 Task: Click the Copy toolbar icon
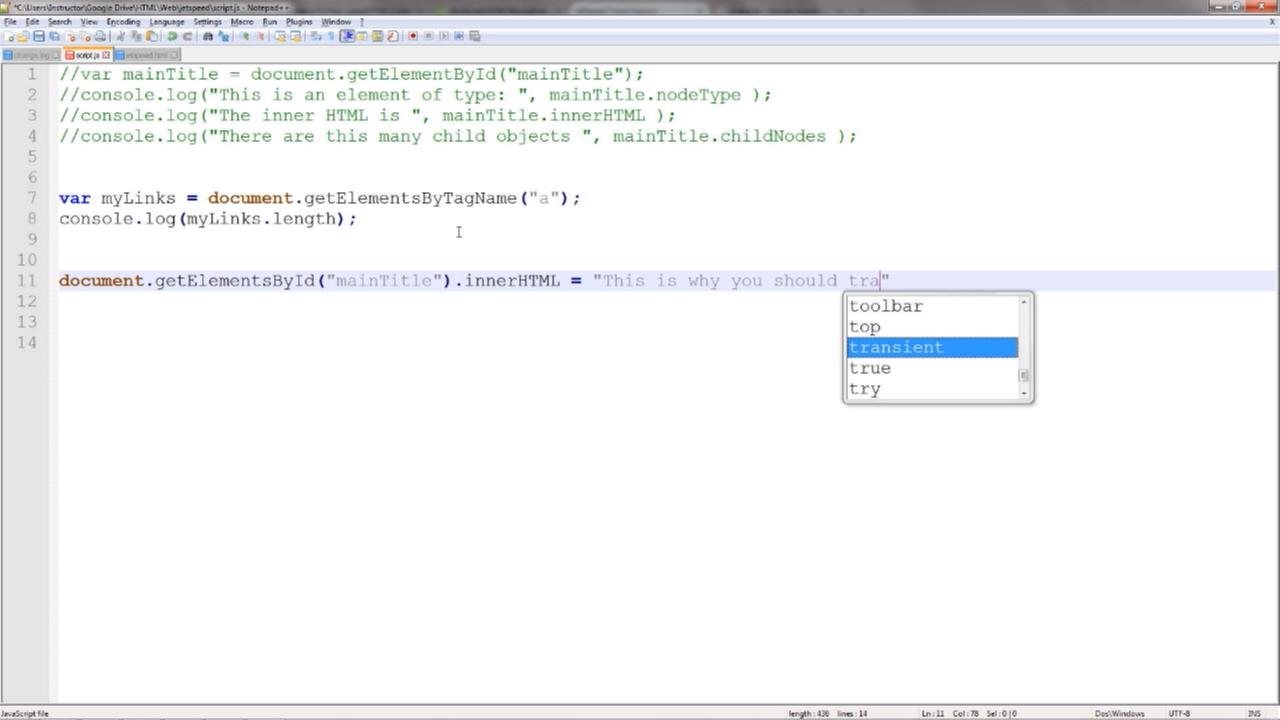(x=136, y=36)
